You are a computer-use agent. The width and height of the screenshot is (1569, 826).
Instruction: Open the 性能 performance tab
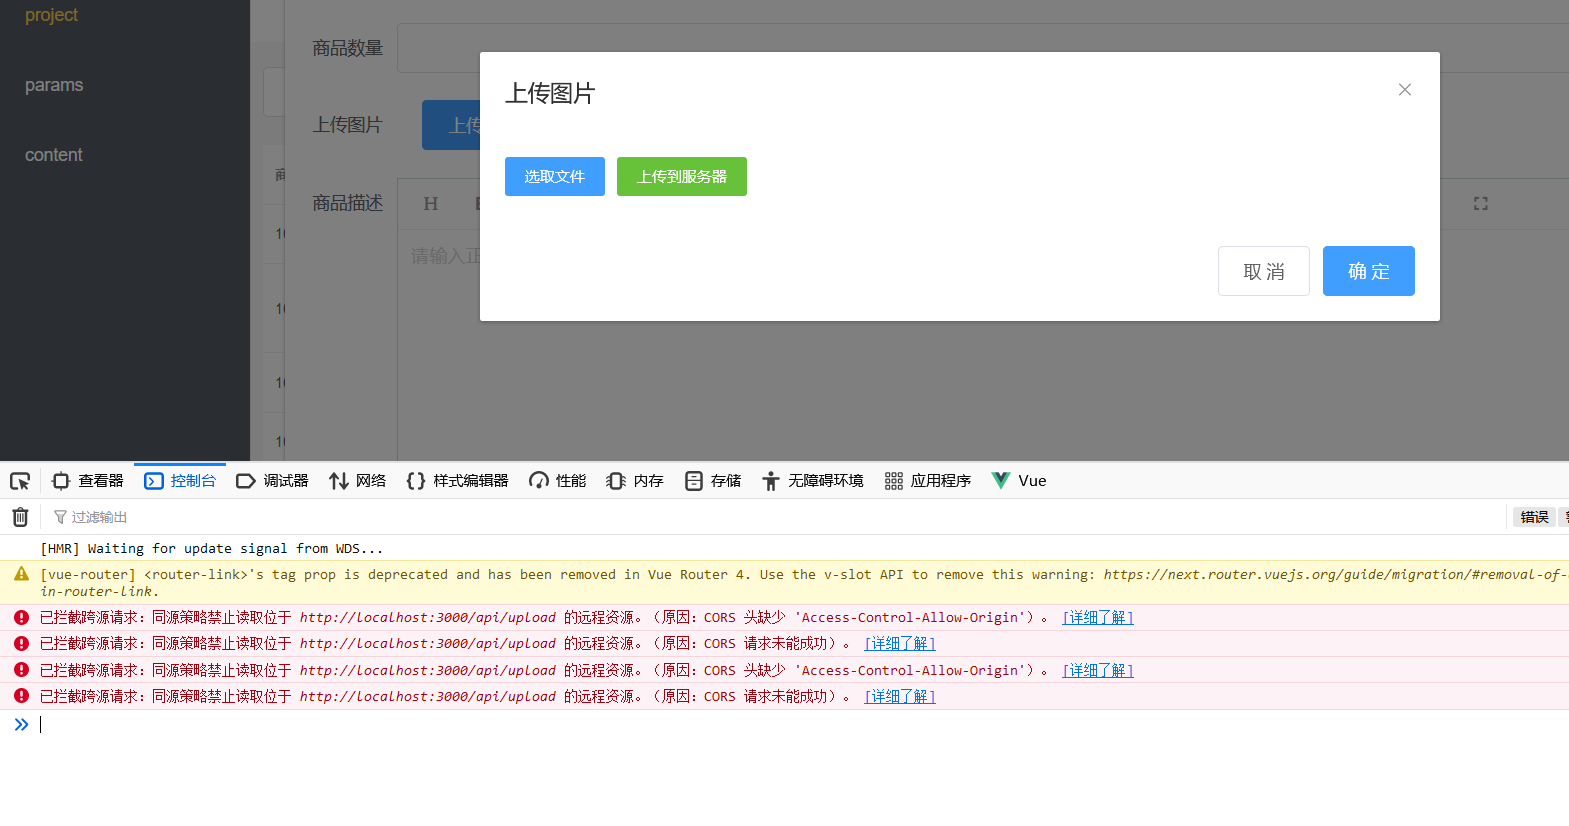pyautogui.click(x=558, y=481)
